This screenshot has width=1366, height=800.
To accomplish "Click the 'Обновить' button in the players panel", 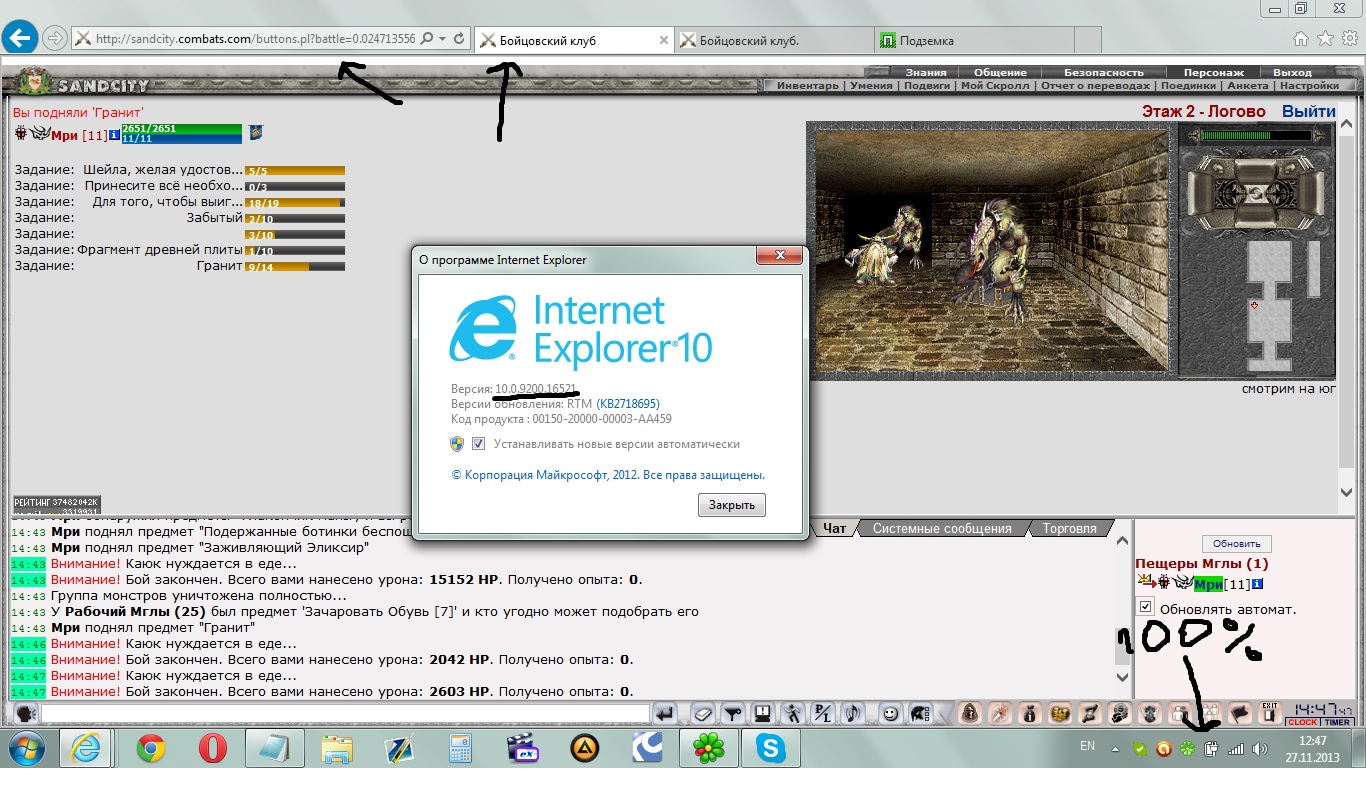I will pos(1237,544).
